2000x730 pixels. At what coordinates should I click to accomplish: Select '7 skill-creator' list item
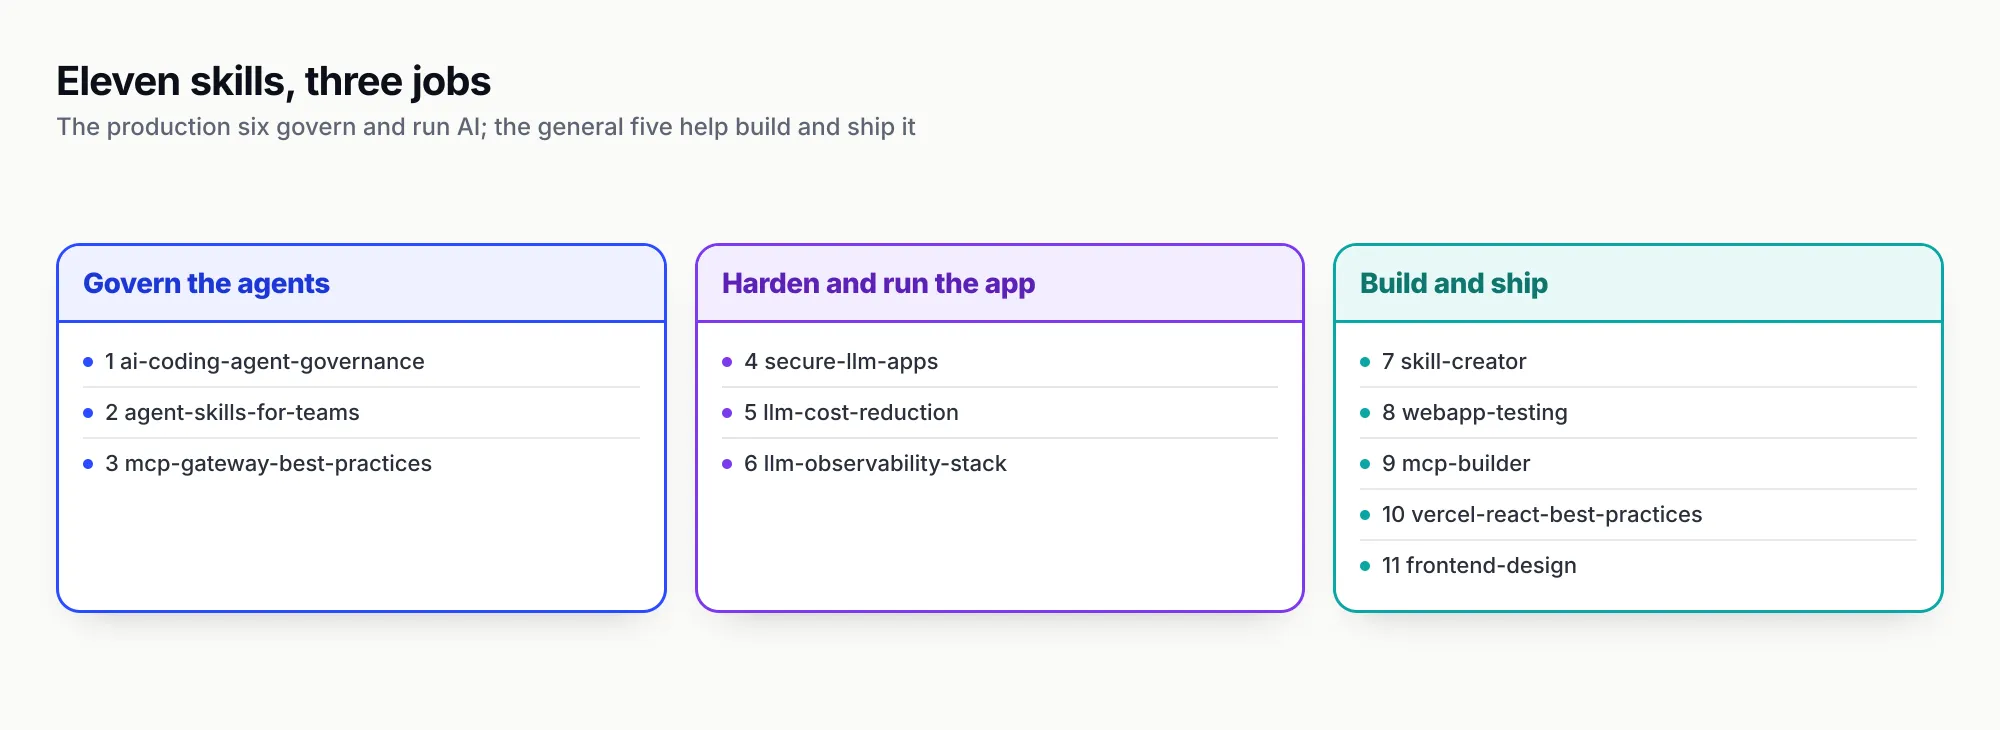[1638, 362]
